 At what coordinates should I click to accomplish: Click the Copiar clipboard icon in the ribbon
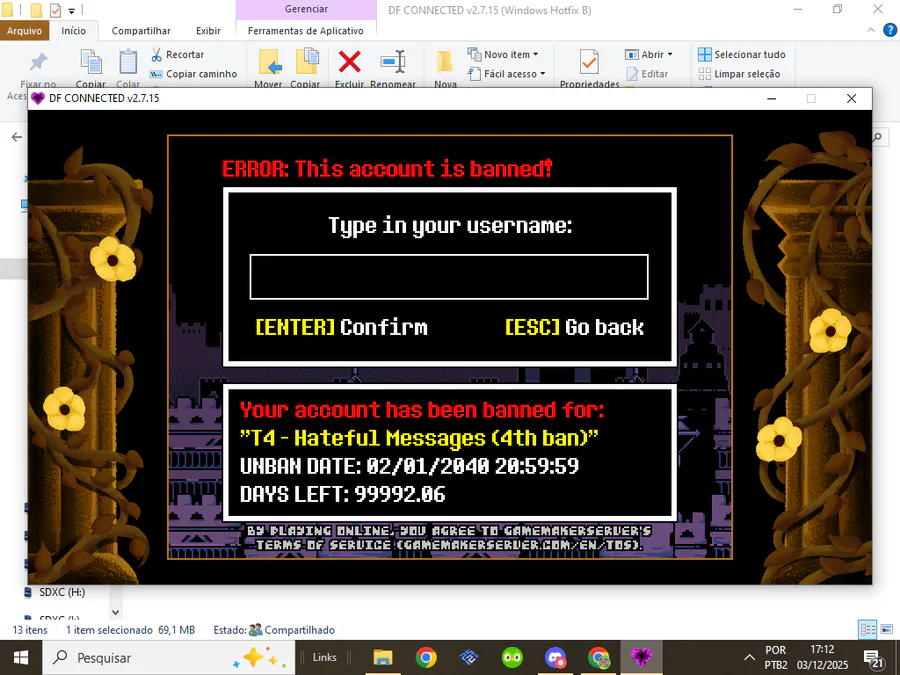pyautogui.click(x=91, y=62)
